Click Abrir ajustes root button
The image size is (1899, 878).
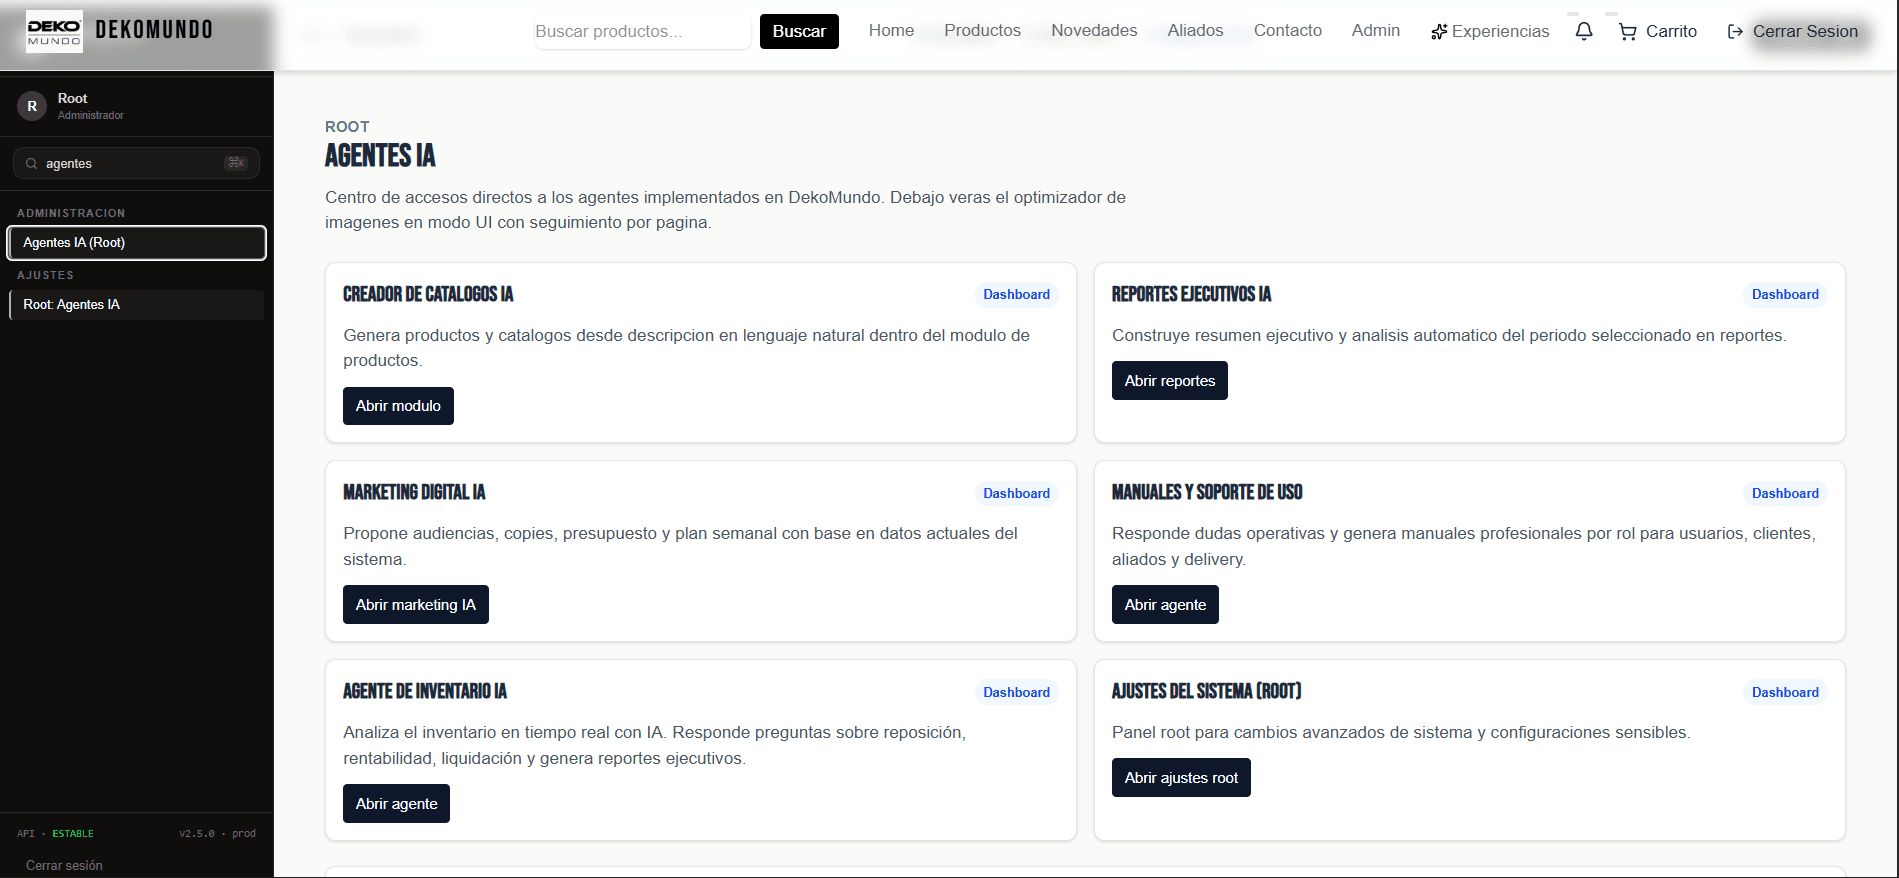1181,778
